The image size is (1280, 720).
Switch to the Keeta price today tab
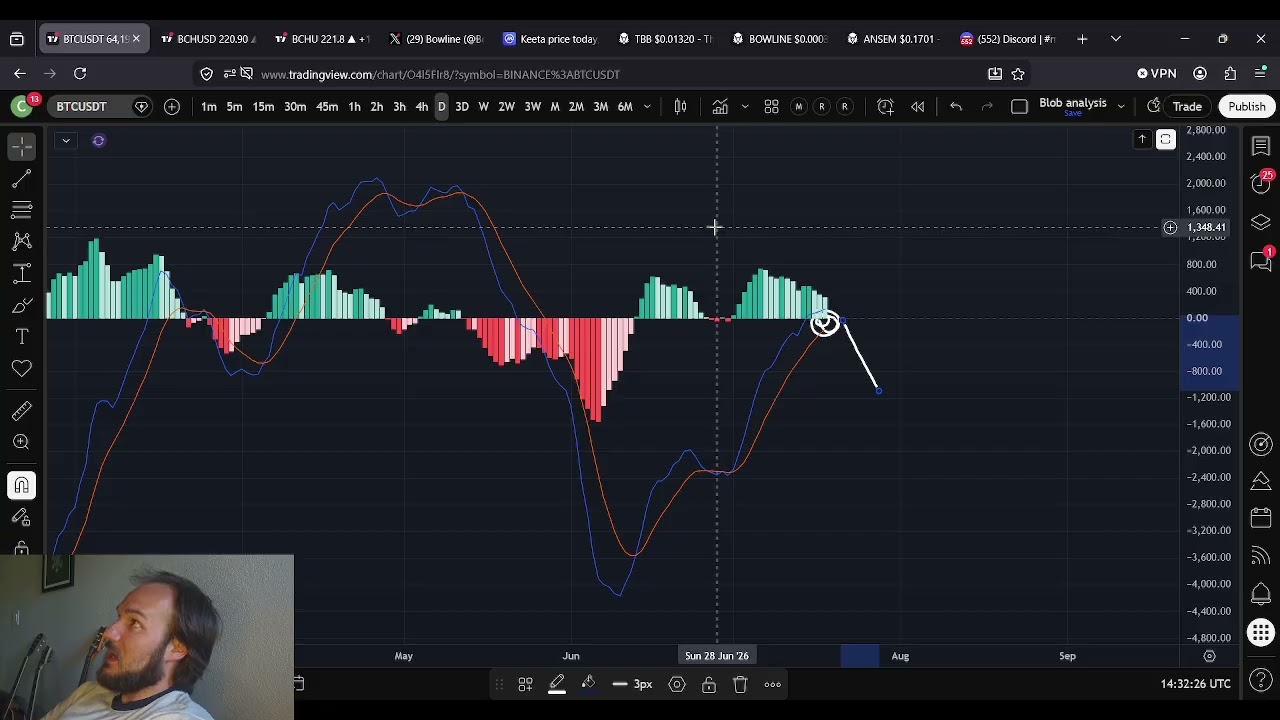550,39
